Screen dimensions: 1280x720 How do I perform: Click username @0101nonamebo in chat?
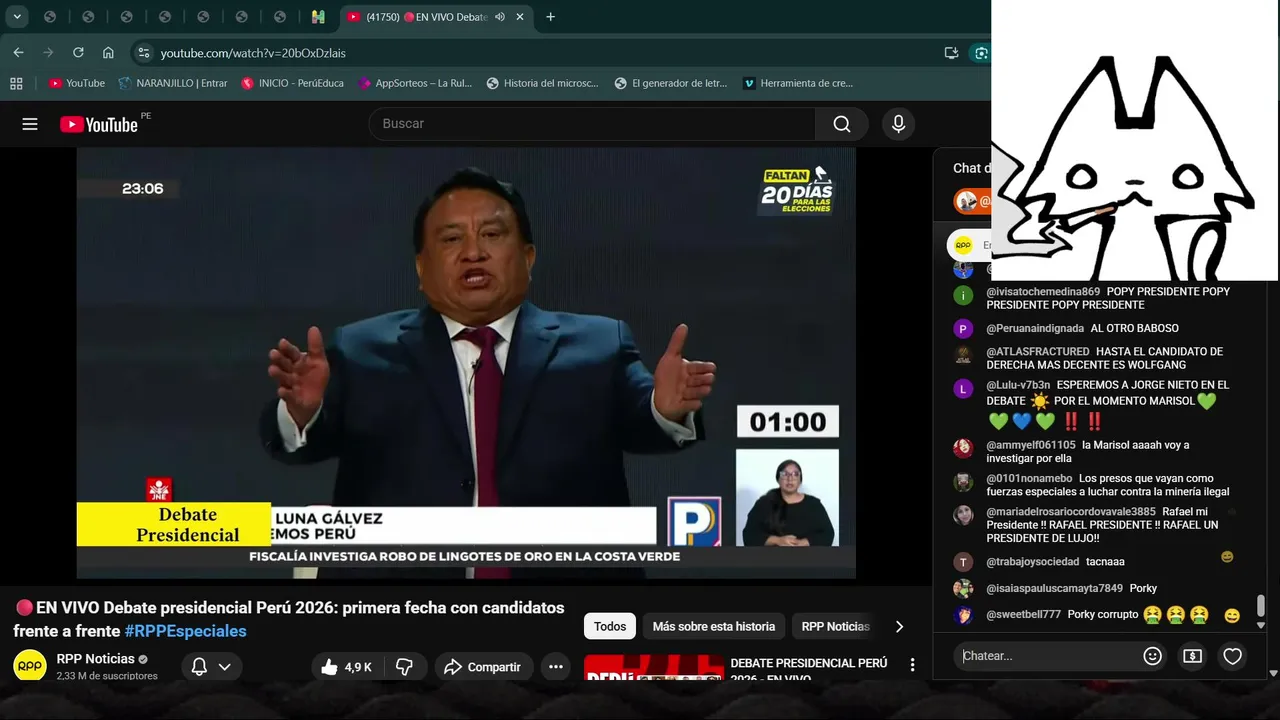1029,479
